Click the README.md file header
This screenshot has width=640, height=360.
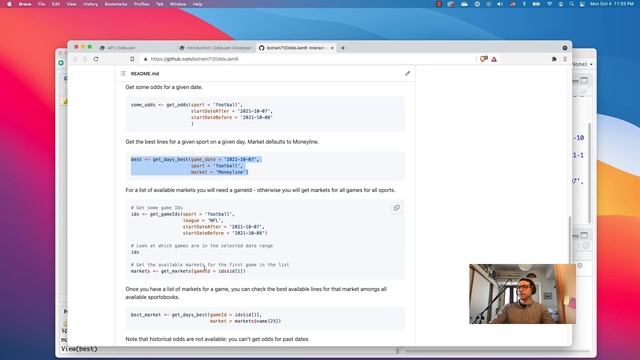click(145, 74)
